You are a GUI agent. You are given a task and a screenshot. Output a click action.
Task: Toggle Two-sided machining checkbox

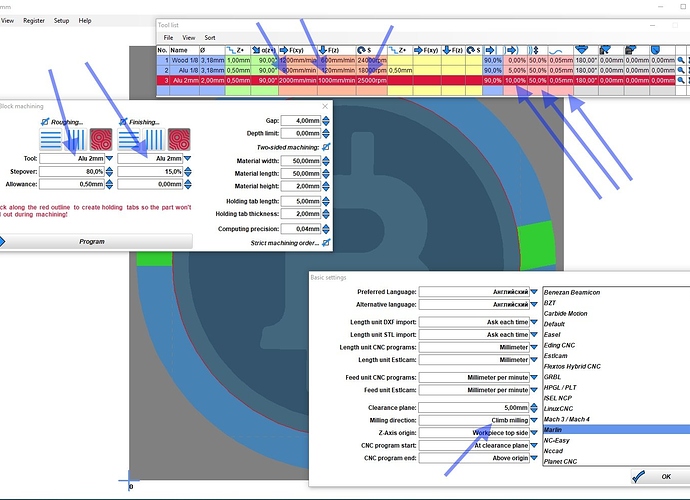(x=326, y=147)
